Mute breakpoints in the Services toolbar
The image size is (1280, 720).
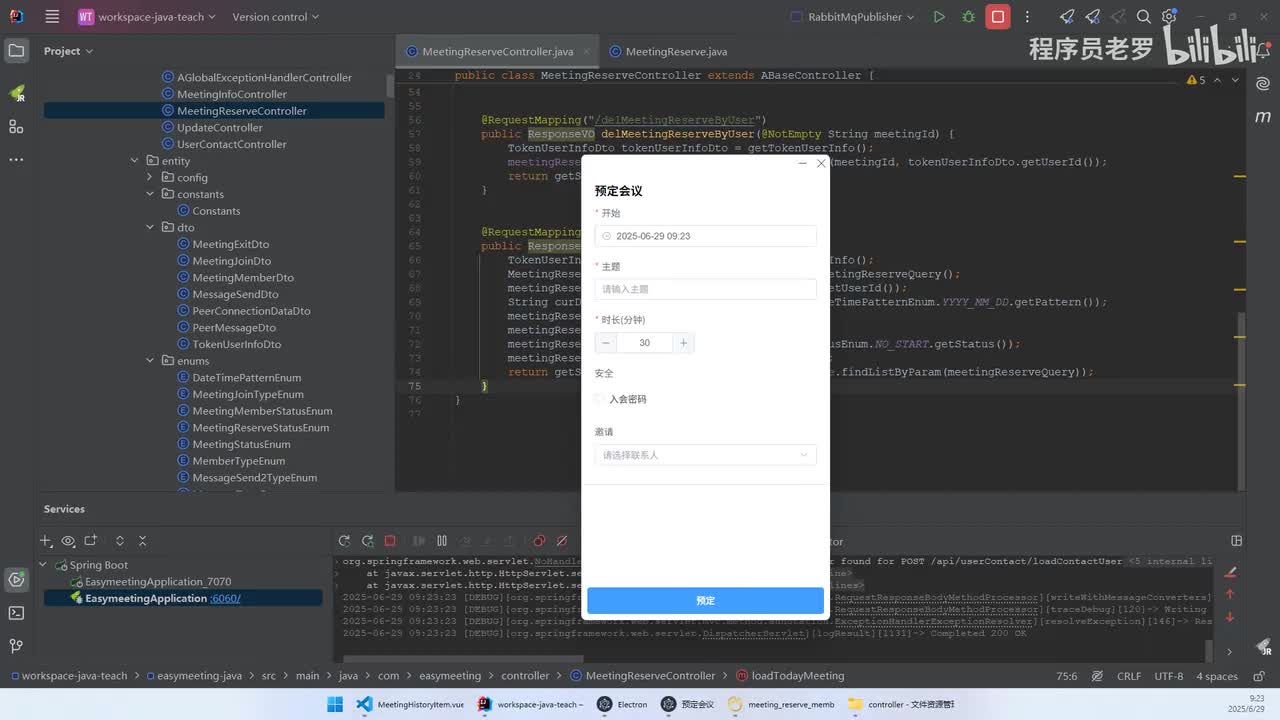coord(562,541)
